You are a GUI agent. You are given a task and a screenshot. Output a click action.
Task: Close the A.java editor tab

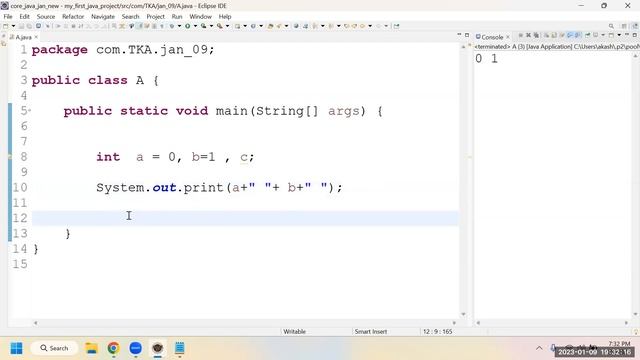pos(36,37)
